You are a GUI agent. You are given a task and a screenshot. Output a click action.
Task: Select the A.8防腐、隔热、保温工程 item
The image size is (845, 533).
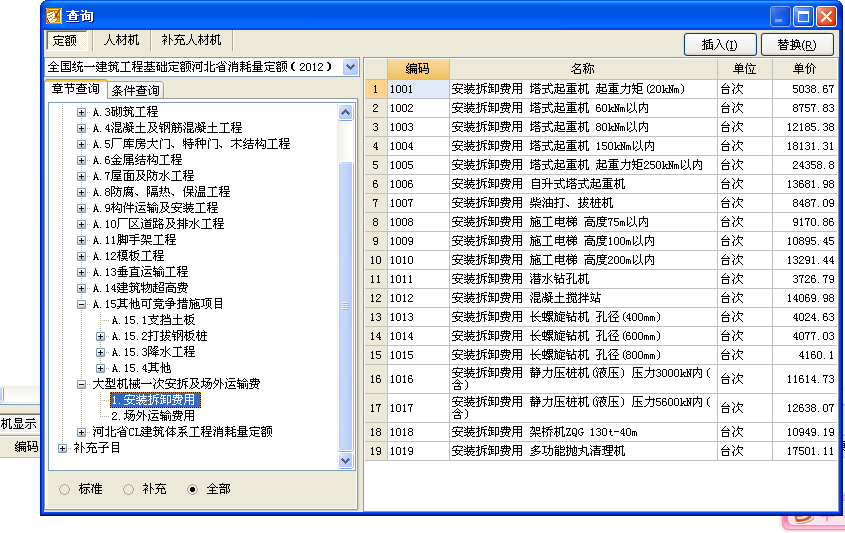[161, 192]
